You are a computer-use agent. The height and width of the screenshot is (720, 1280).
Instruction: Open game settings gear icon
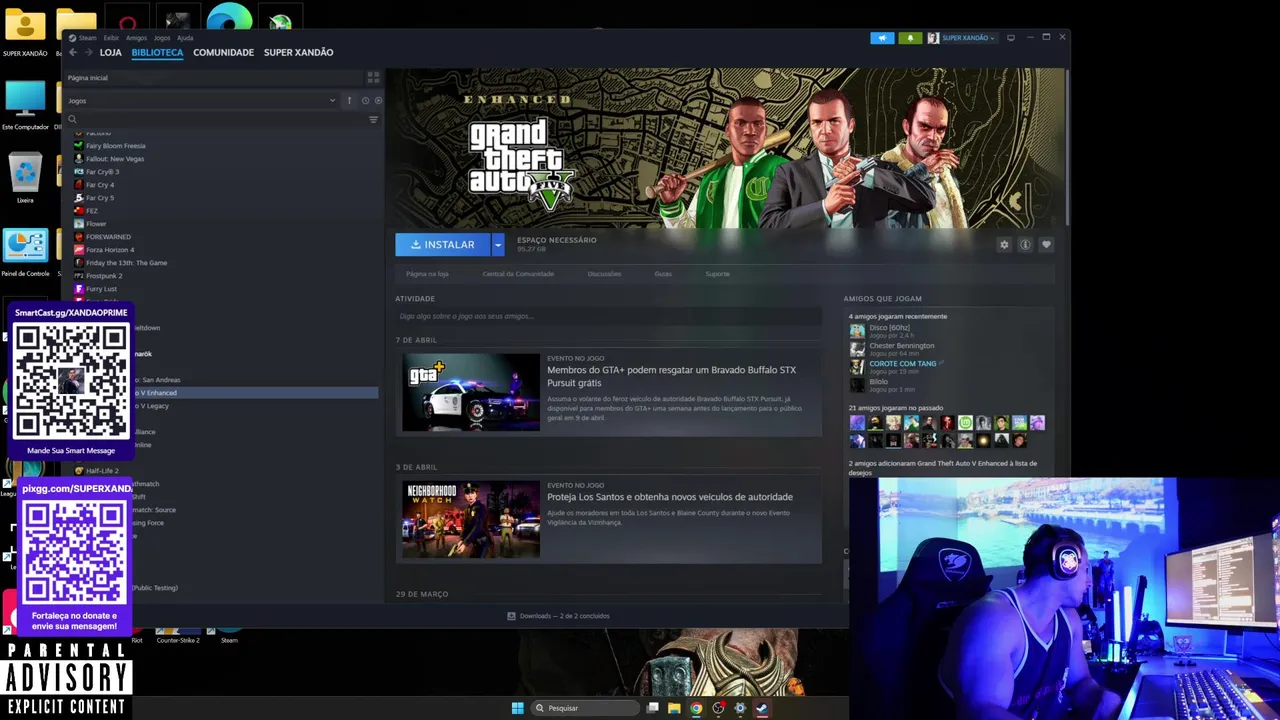tap(1004, 245)
